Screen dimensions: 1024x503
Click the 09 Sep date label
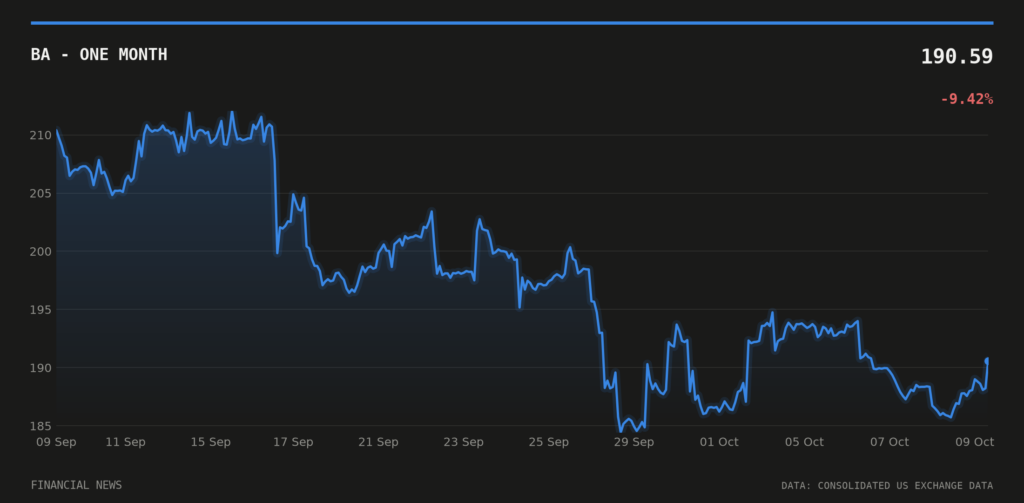click(x=56, y=442)
